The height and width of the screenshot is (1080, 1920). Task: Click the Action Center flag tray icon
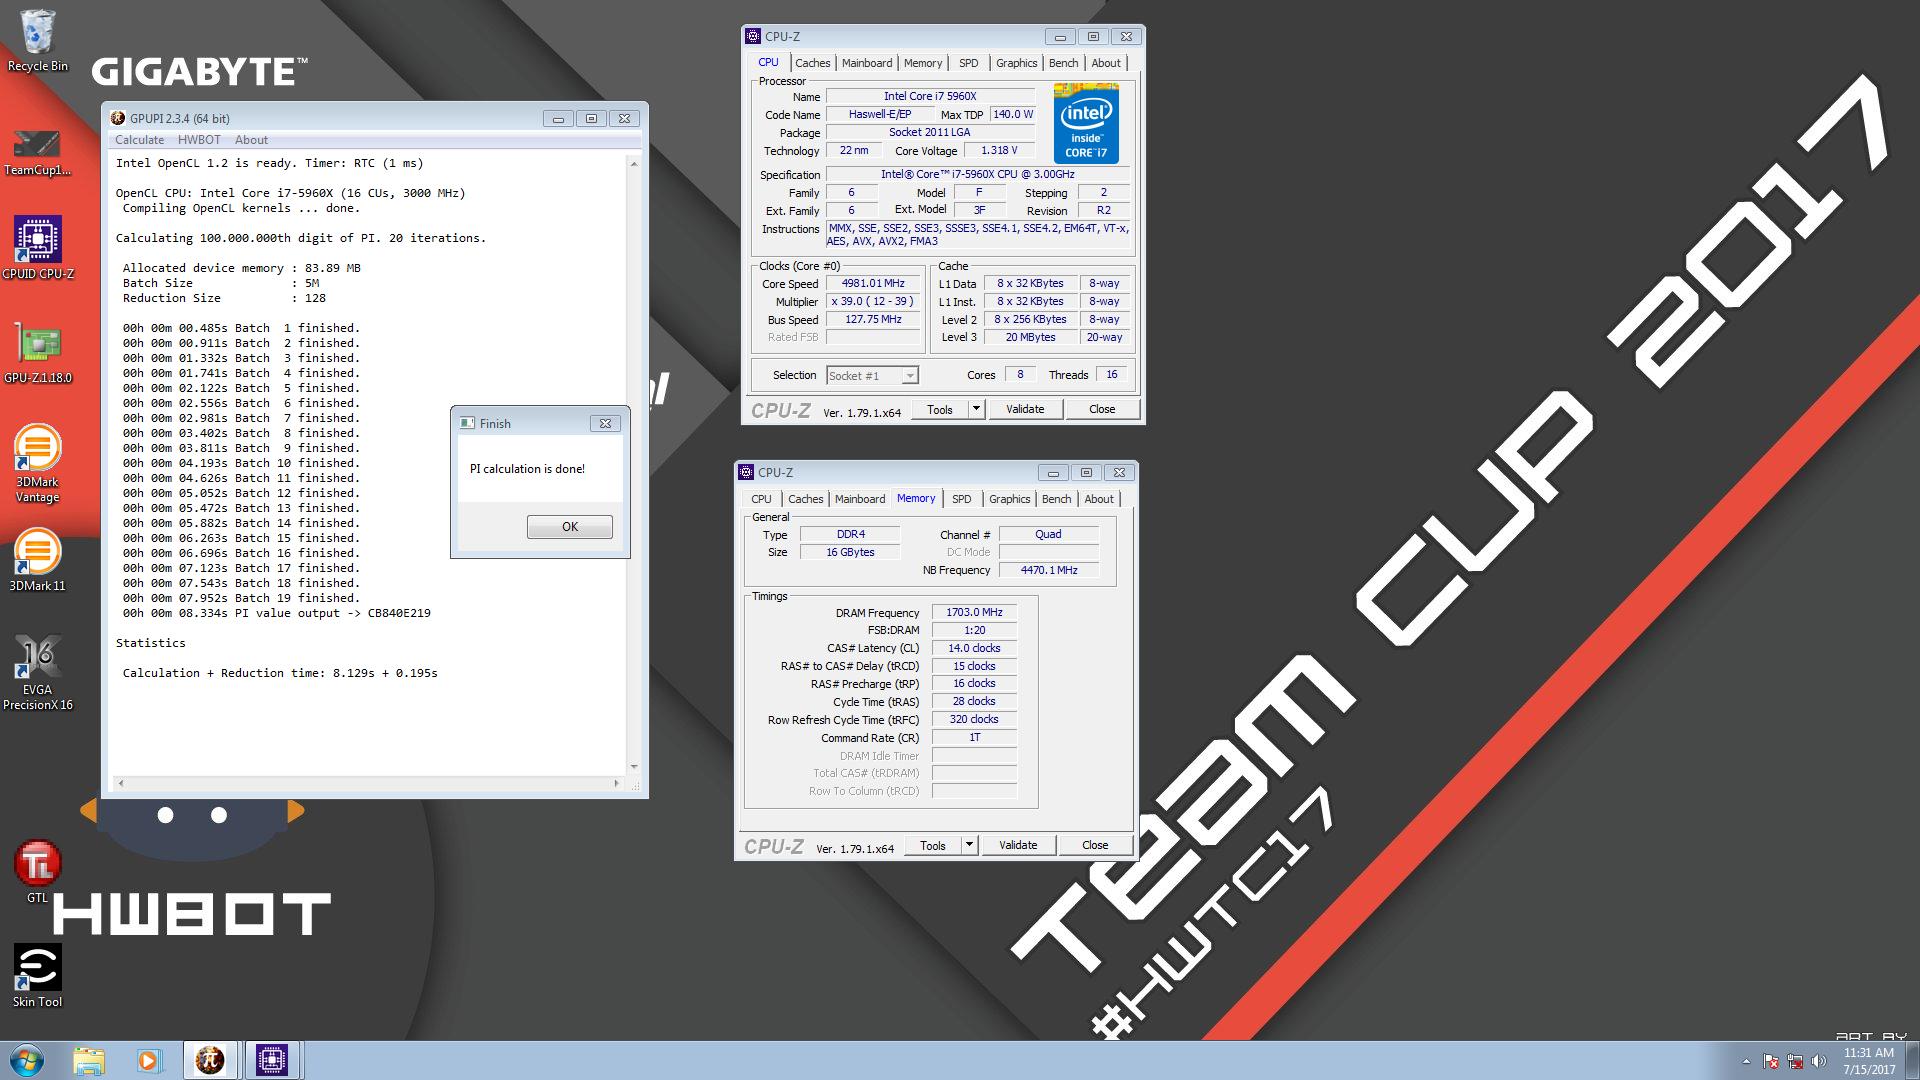tap(1771, 1061)
